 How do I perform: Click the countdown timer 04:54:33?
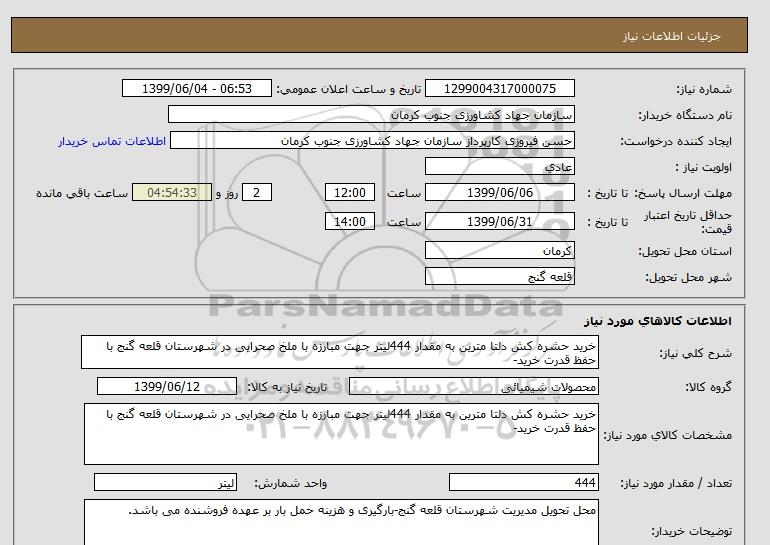[170, 193]
